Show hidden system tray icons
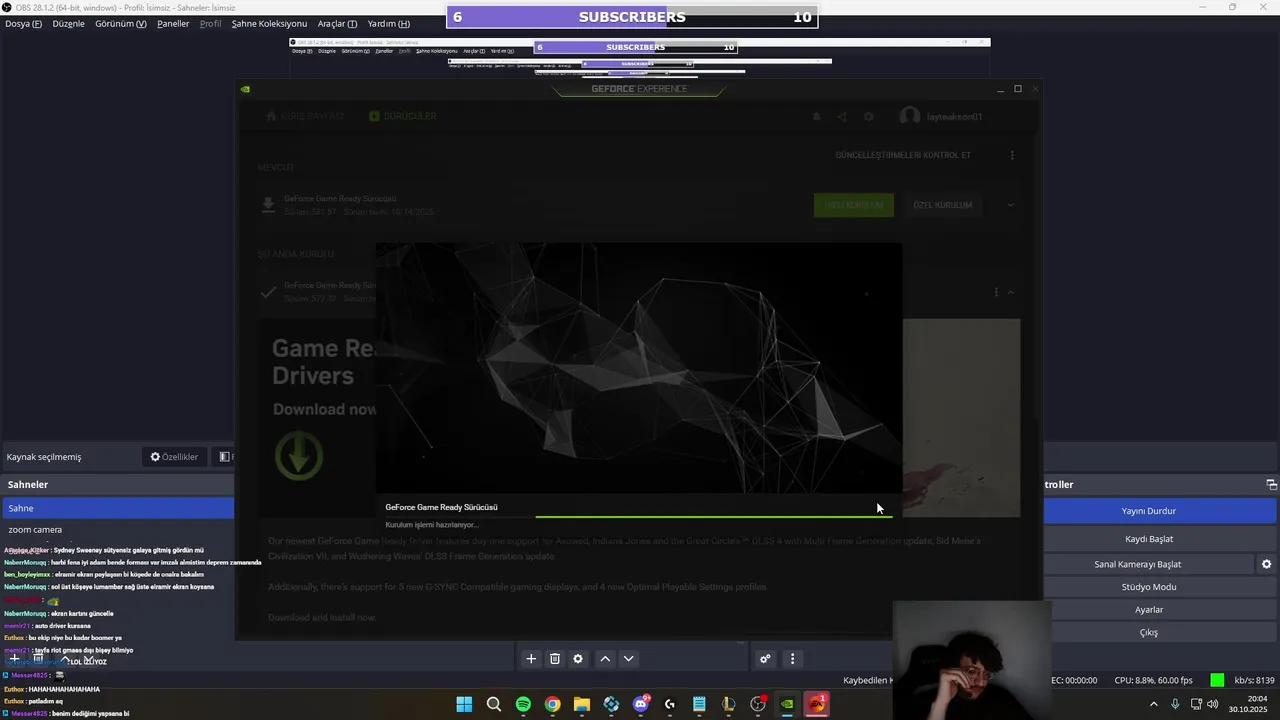Image resolution: width=1280 pixels, height=720 pixels. coord(1153,704)
